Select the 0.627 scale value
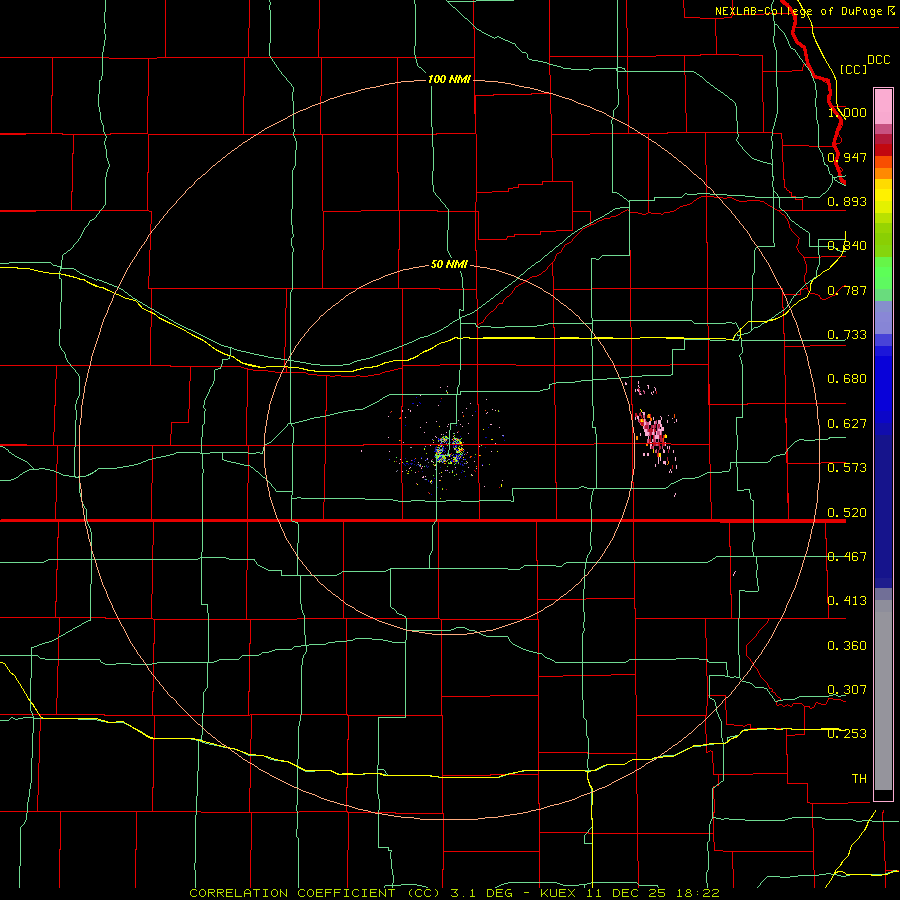Viewport: 900px width, 900px height. click(x=847, y=424)
